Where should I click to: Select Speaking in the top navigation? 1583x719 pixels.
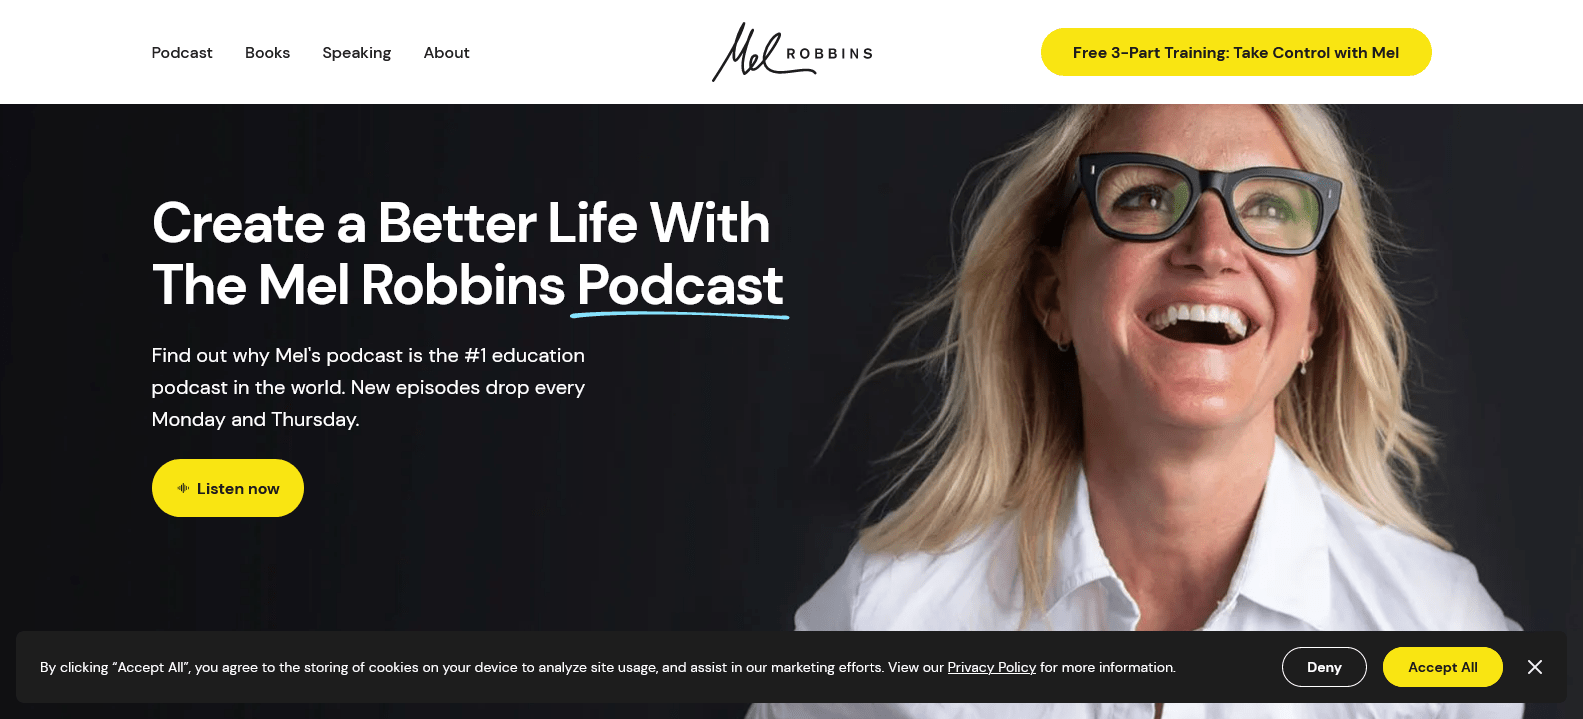[356, 53]
